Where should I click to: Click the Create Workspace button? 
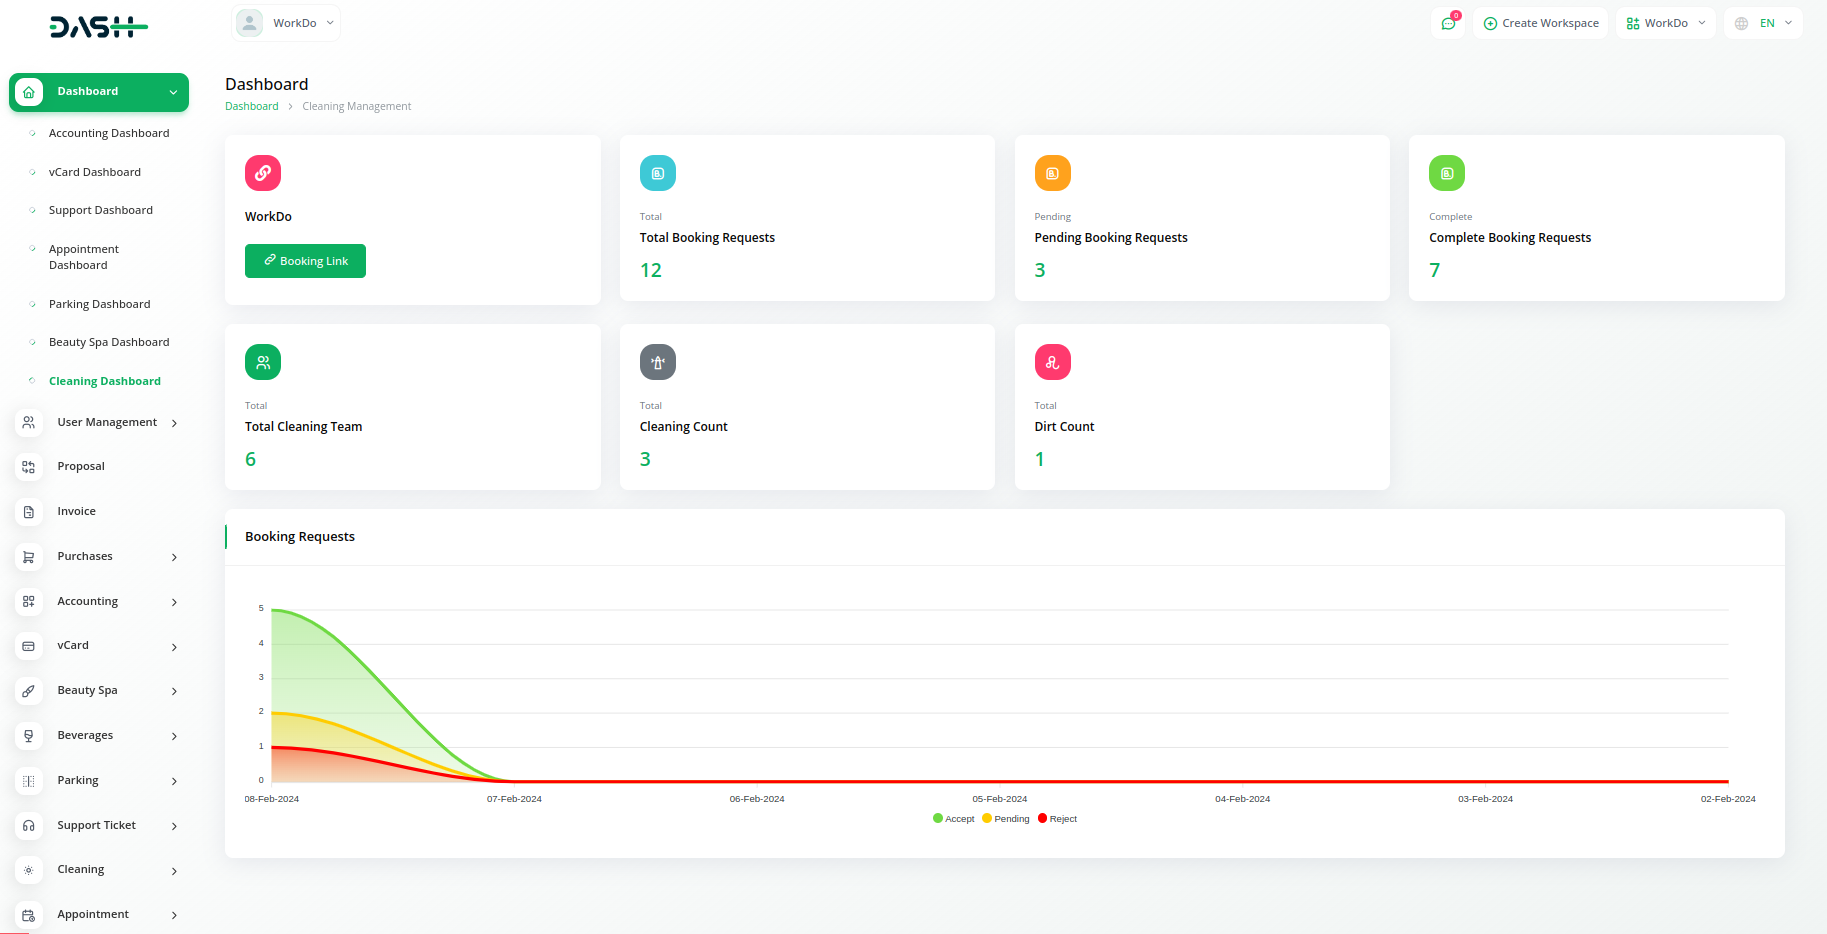coord(1540,23)
